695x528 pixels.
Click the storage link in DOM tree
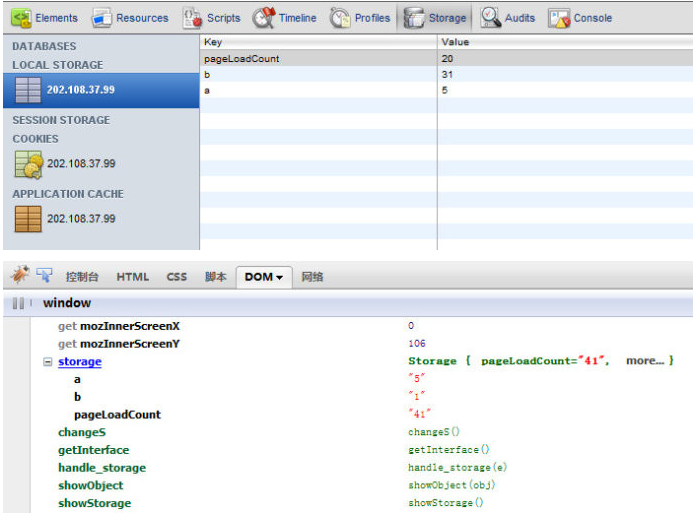80,362
